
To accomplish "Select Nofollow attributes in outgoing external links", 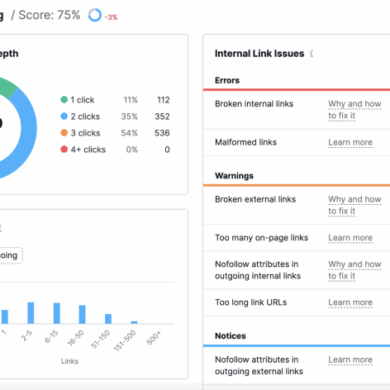I will tap(259, 365).
